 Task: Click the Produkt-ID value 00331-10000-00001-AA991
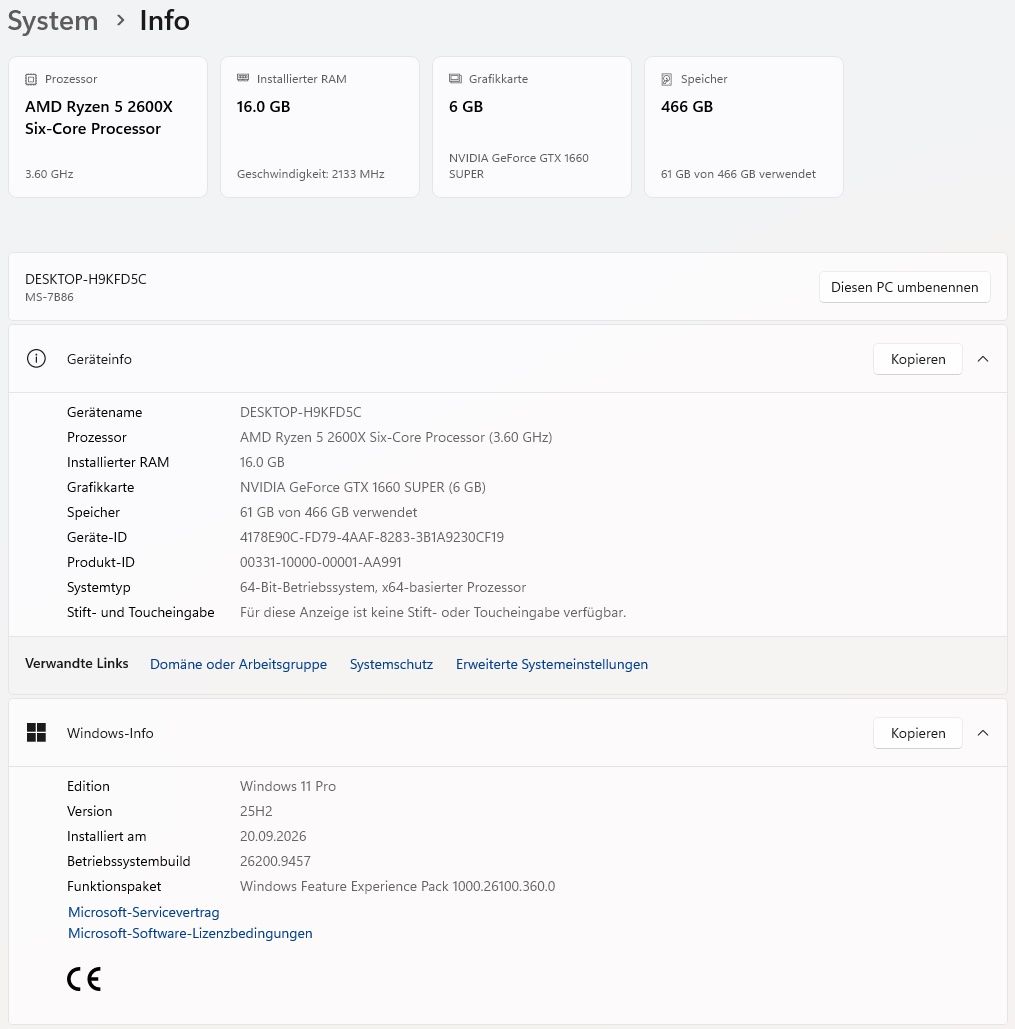[320, 562]
